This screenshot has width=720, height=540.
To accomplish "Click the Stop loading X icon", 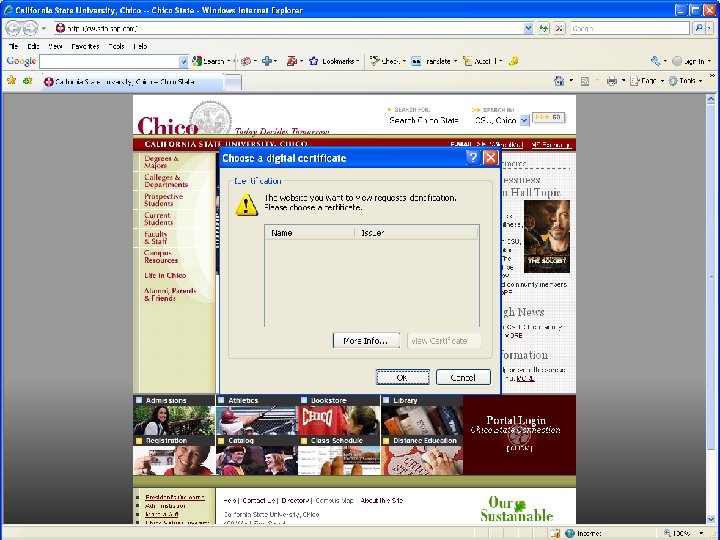I will click(x=559, y=28).
